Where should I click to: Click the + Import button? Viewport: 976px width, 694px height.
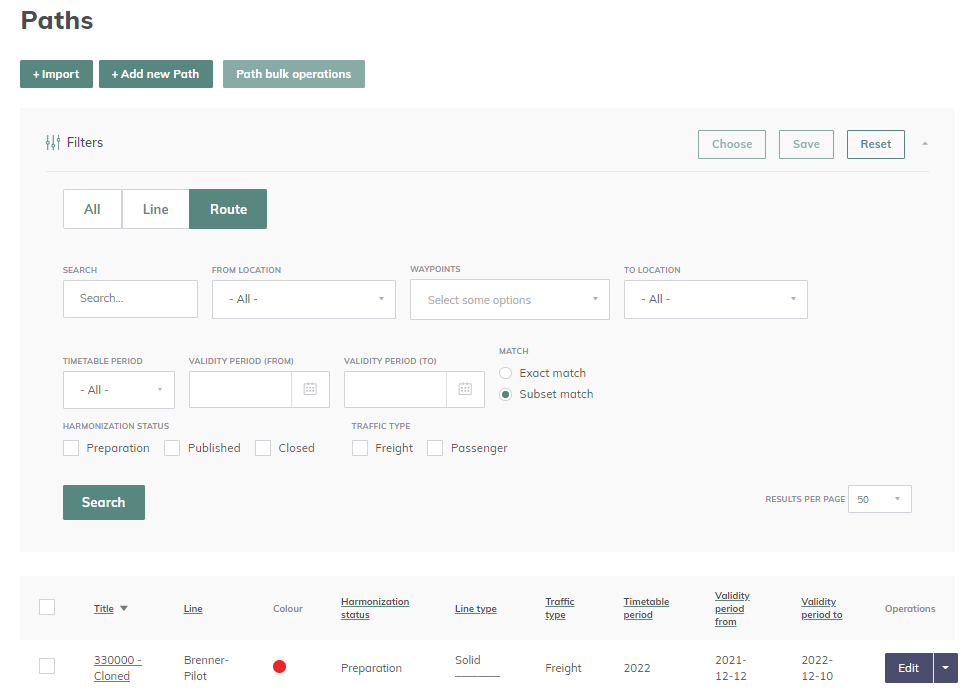(56, 74)
